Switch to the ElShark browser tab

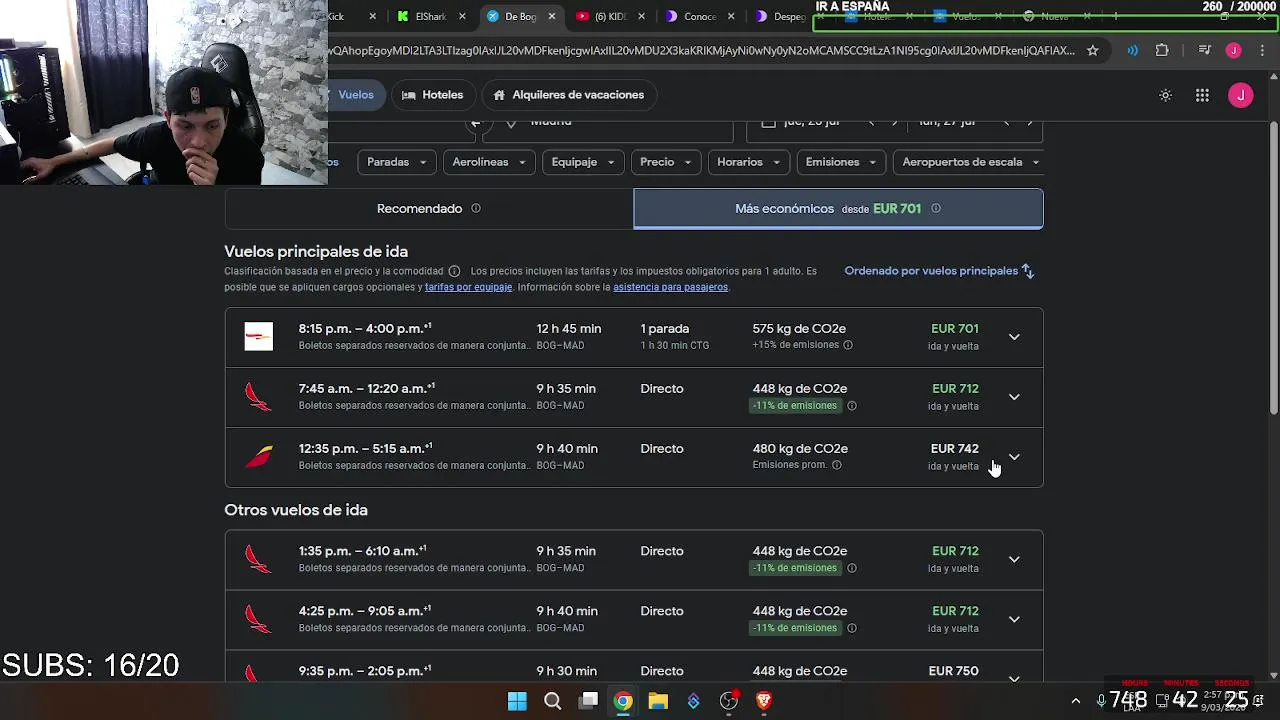430,16
